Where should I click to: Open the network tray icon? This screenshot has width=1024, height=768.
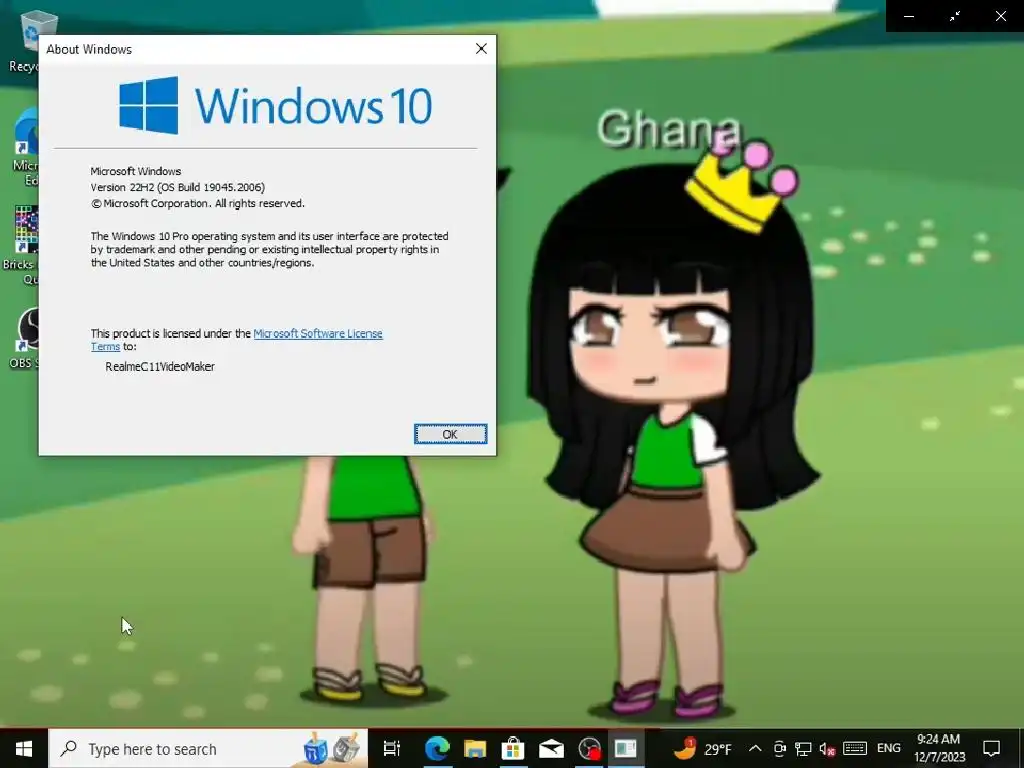point(803,748)
